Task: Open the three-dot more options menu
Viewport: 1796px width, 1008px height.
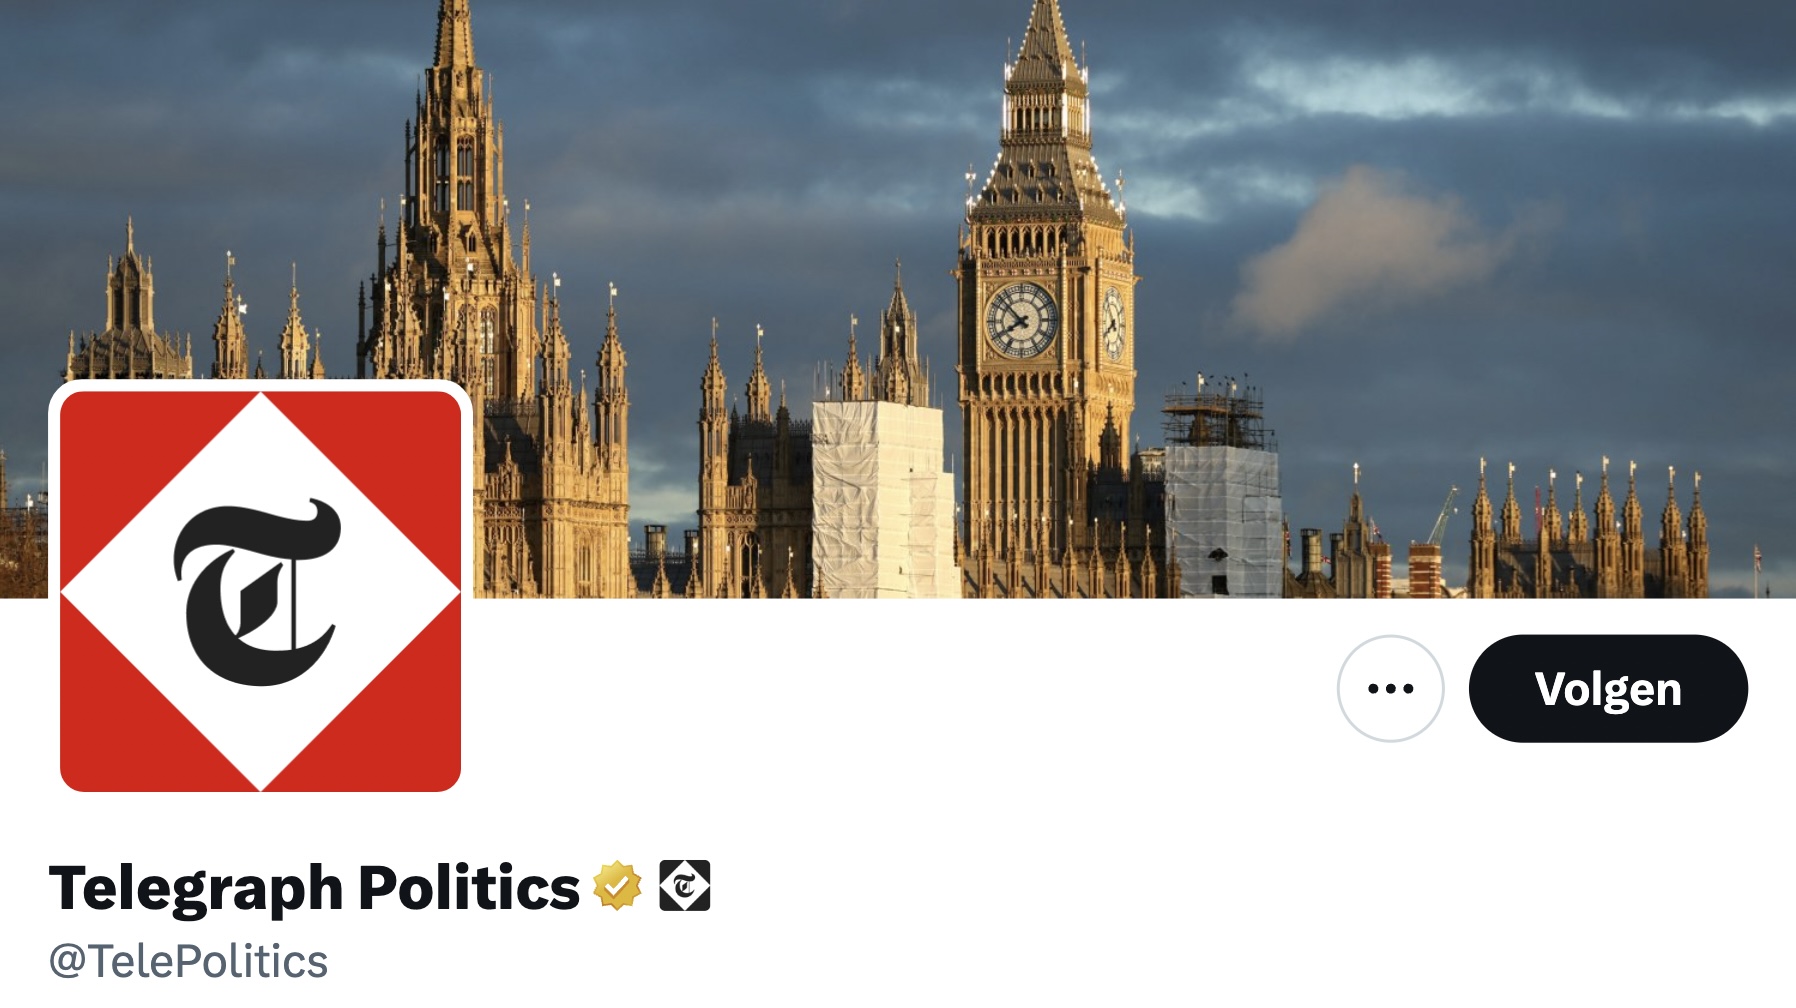Action: [x=1390, y=688]
